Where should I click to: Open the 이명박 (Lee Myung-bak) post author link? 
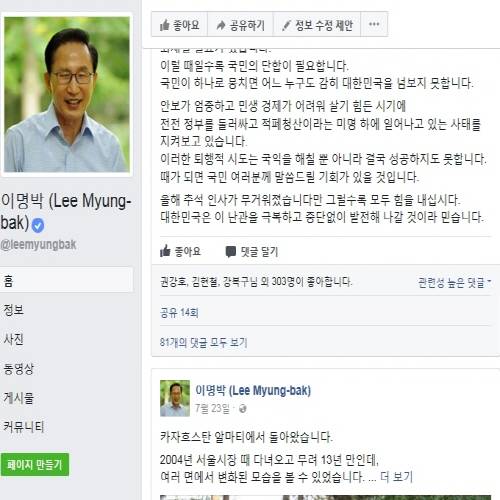pyautogui.click(x=253, y=390)
